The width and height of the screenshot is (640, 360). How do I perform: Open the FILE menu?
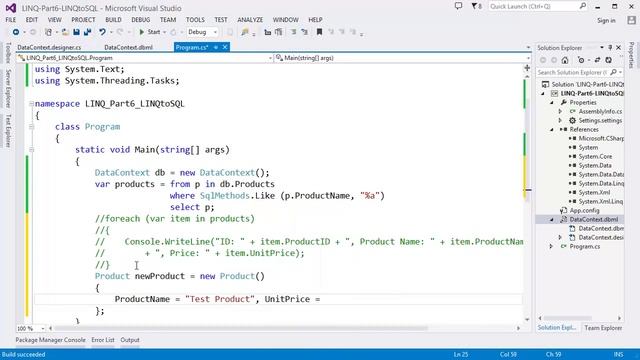tap(11, 20)
